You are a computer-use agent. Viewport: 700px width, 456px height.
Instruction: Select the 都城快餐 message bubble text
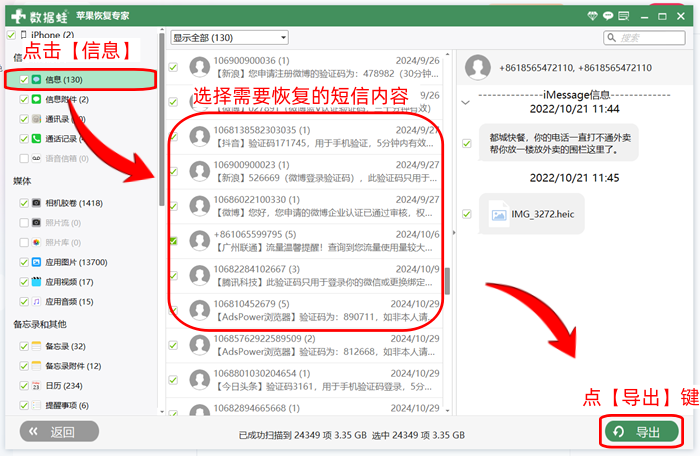pos(560,143)
